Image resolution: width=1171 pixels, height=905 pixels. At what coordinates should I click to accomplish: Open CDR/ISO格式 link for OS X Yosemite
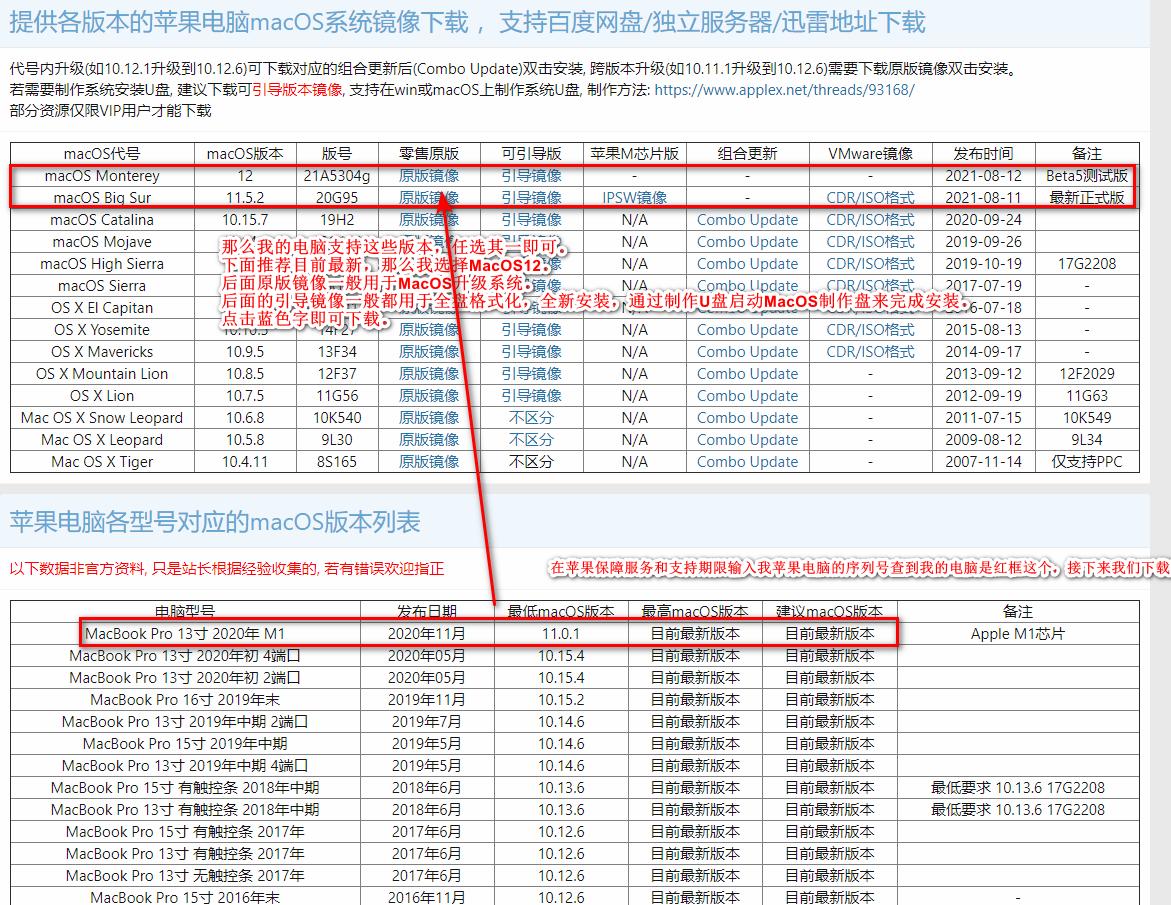click(x=870, y=329)
